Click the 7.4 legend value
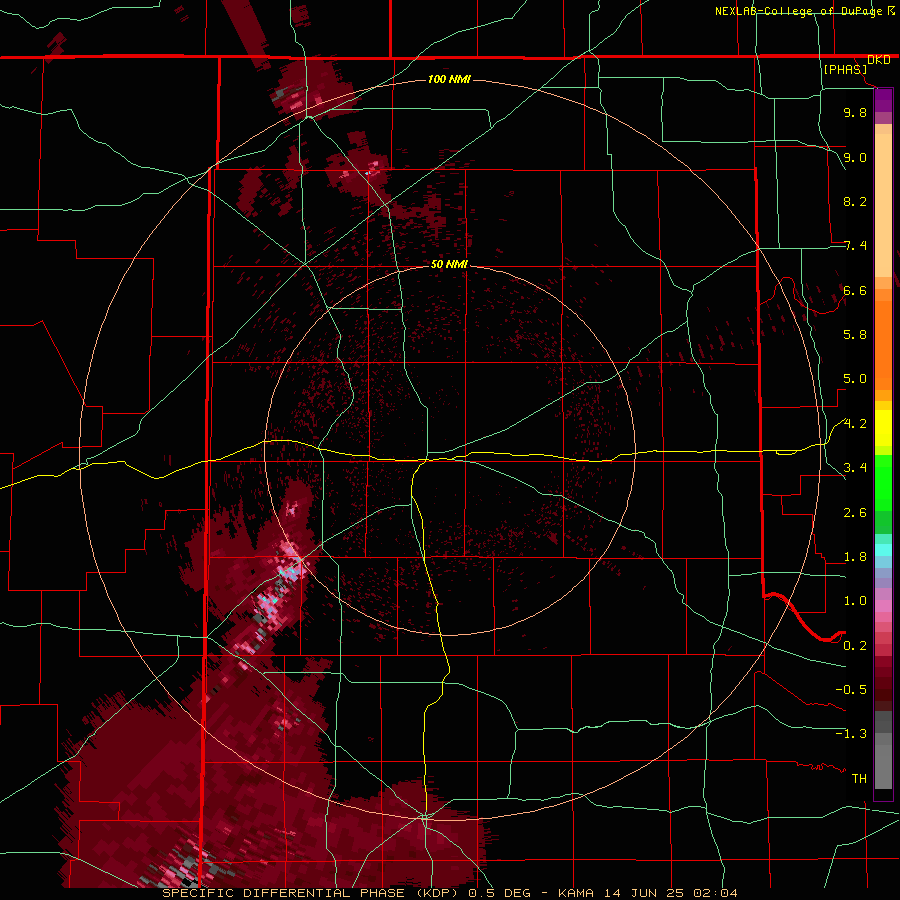 855,246
